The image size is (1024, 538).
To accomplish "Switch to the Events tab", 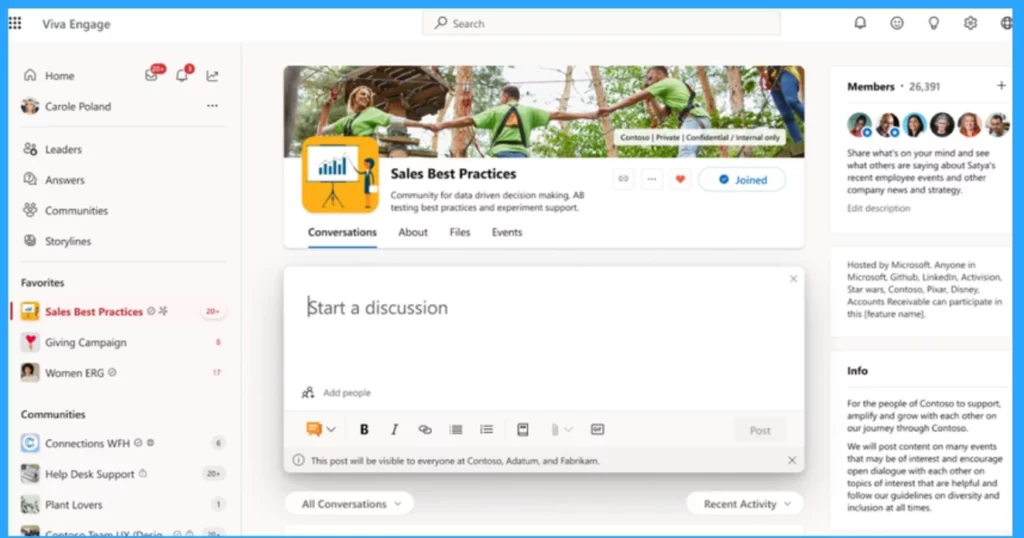I will click(507, 232).
